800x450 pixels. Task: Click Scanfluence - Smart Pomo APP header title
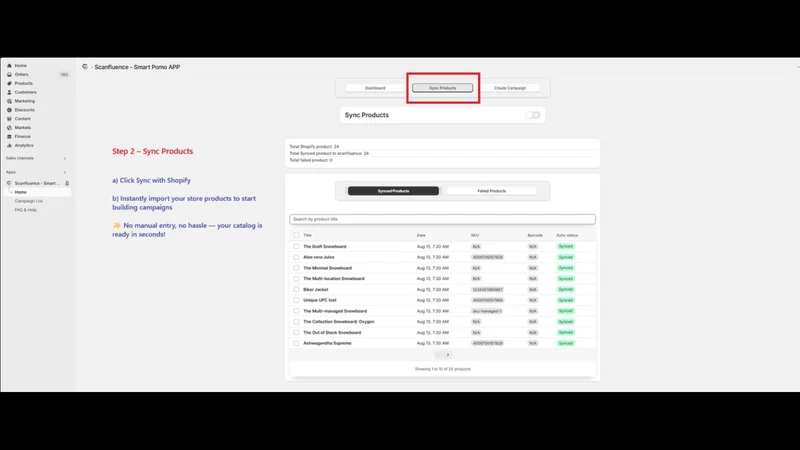tap(137, 67)
